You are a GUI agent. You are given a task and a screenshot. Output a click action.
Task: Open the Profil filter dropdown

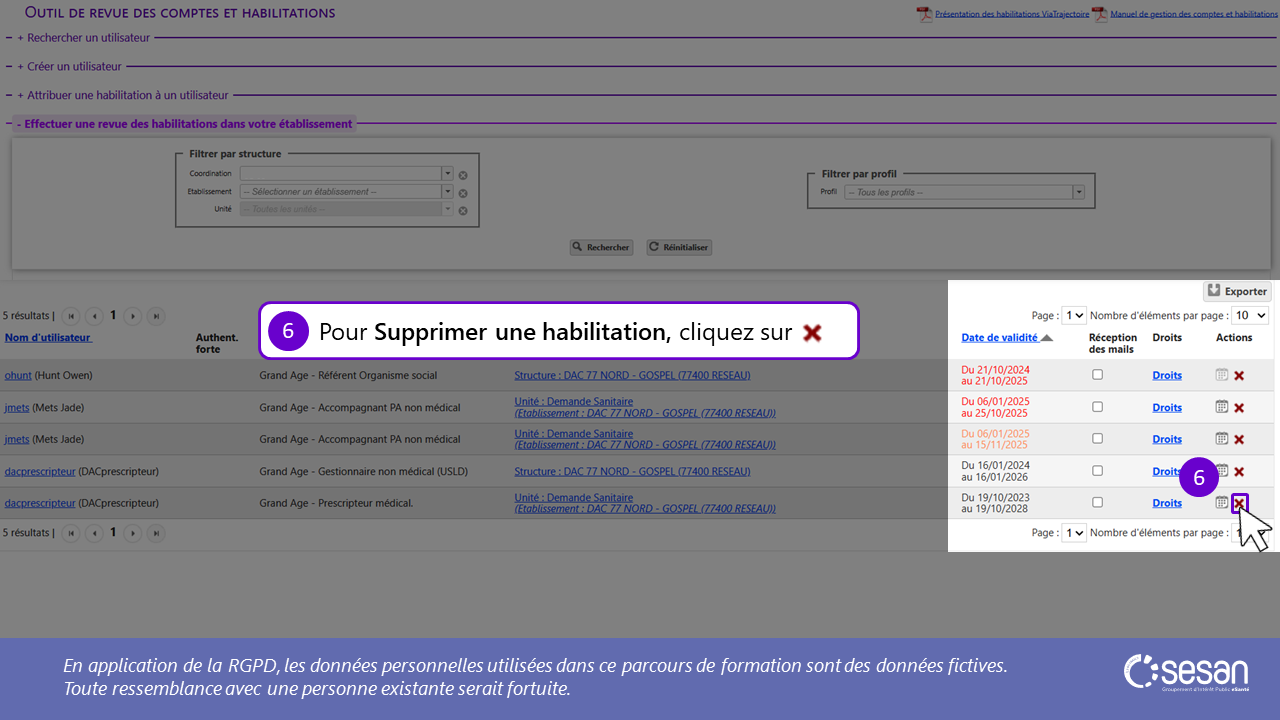[1078, 192]
